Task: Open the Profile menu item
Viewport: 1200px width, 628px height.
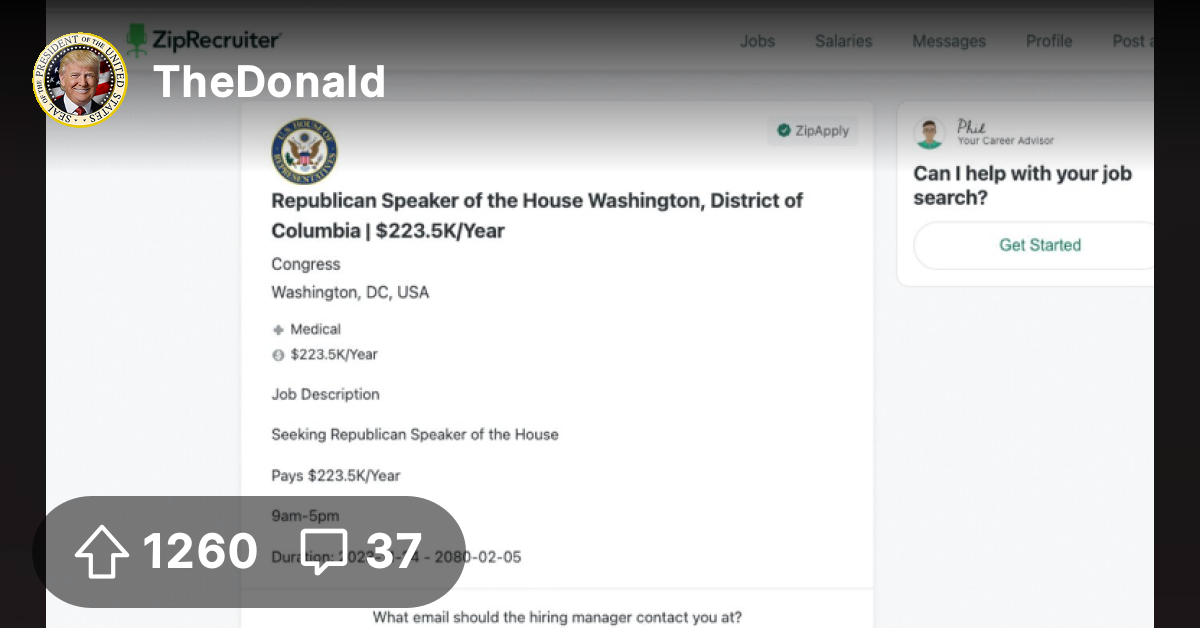Action: (1048, 41)
